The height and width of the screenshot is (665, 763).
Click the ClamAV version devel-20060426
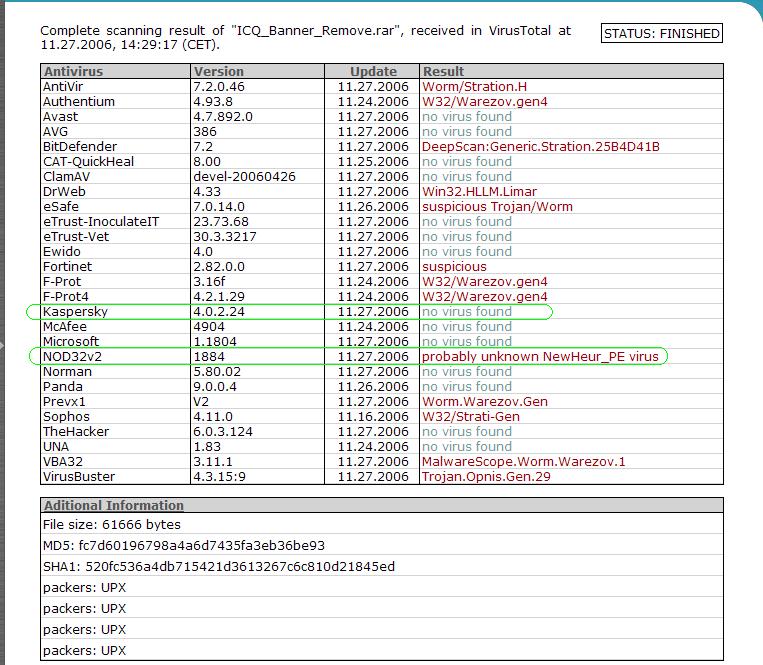(244, 177)
